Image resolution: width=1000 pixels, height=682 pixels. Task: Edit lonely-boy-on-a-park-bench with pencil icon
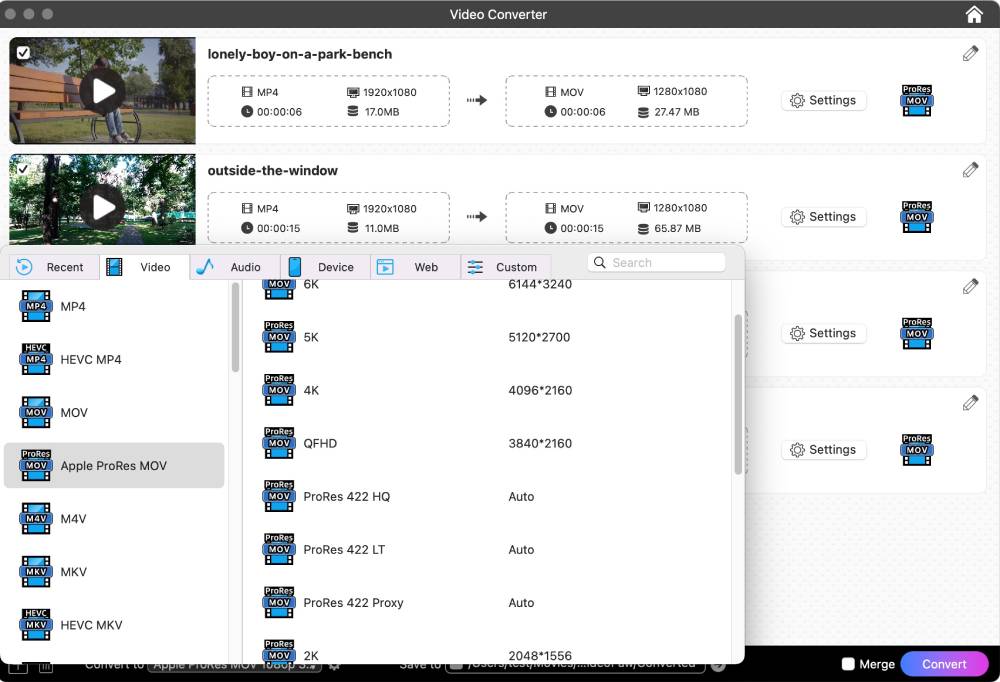pos(970,54)
